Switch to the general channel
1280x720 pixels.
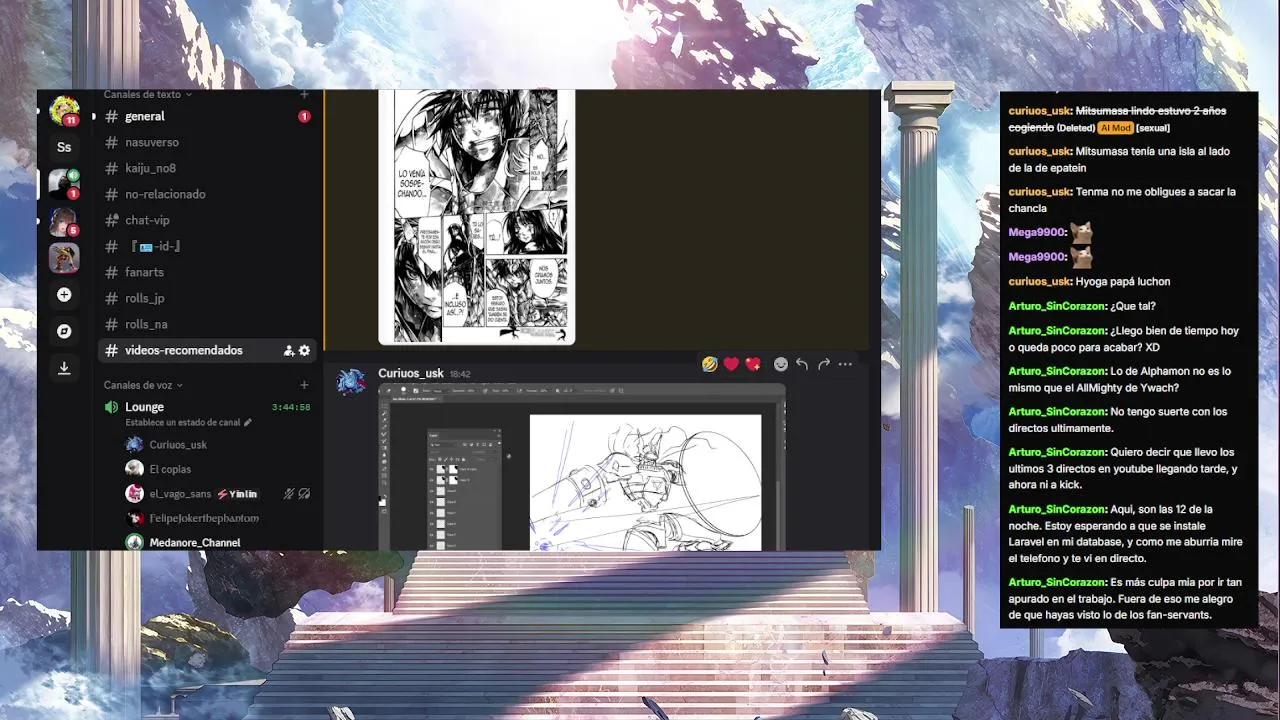click(x=207, y=117)
